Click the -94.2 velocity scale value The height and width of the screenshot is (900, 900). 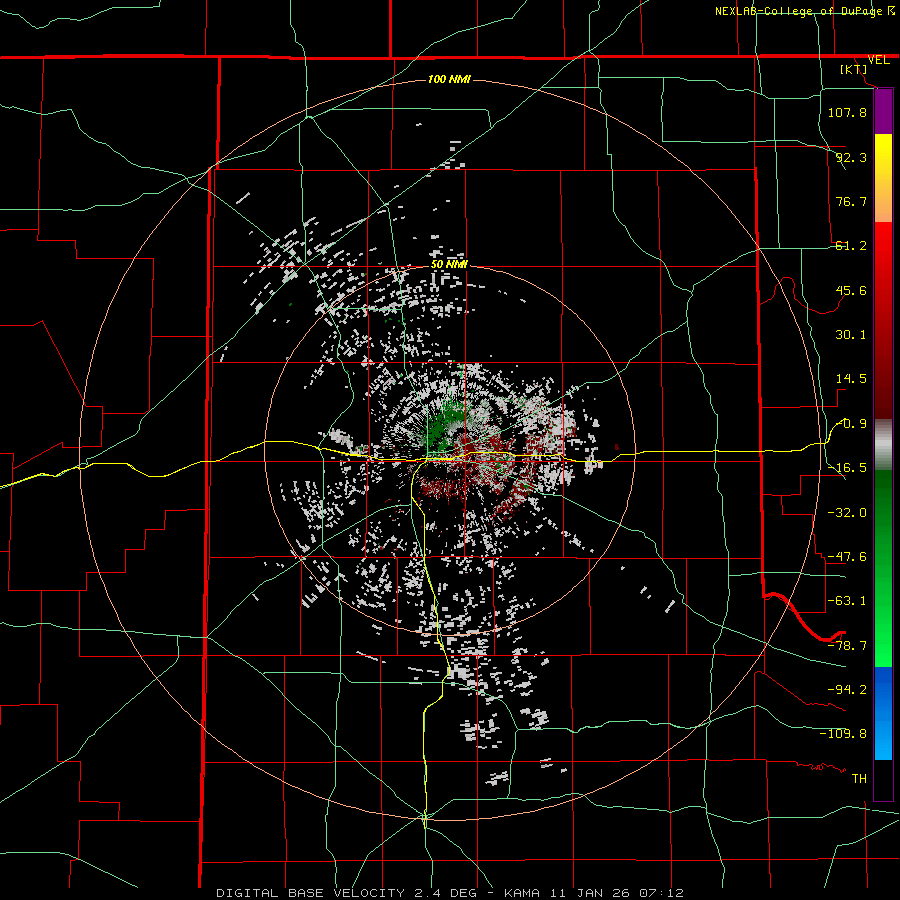(847, 690)
